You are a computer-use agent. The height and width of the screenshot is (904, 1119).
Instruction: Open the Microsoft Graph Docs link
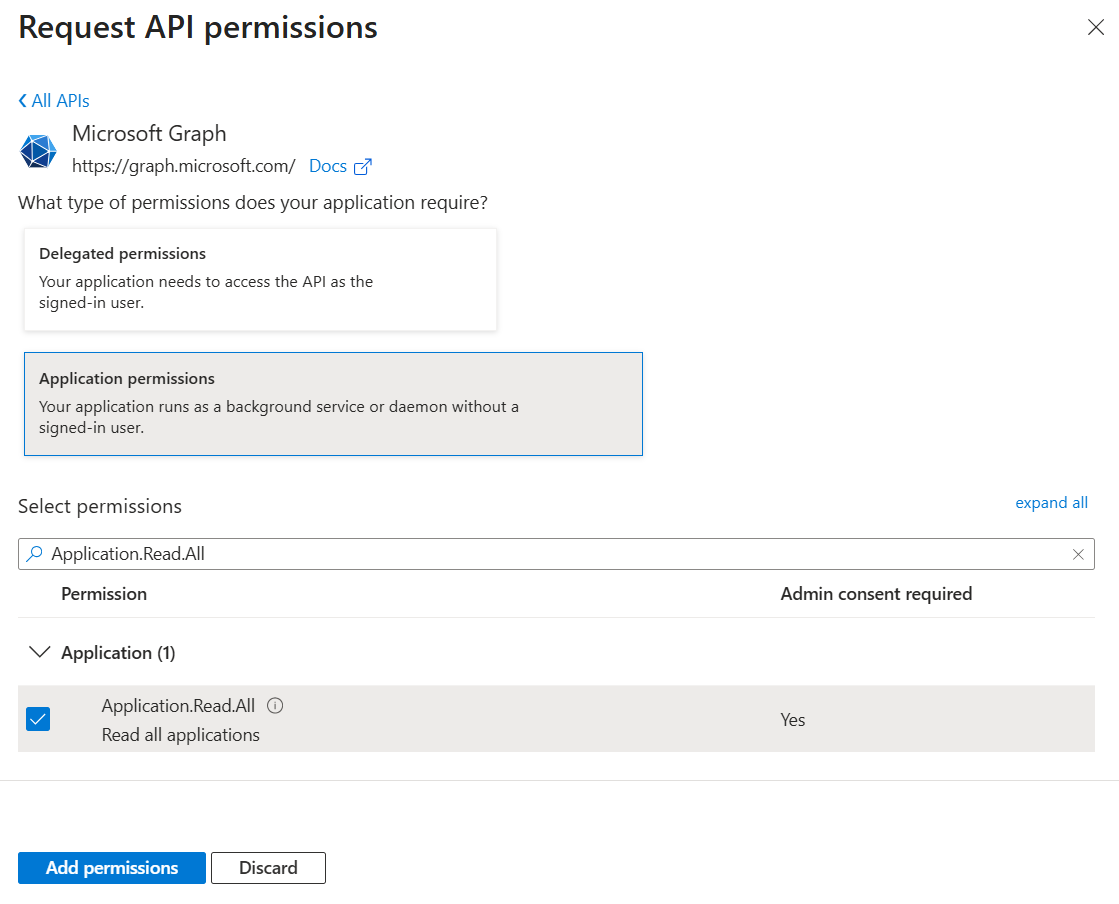328,166
